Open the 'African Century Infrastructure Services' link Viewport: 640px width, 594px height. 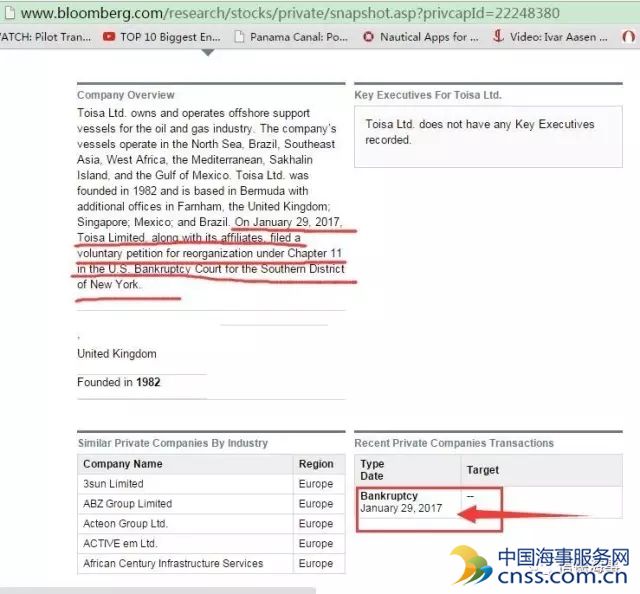tap(173, 563)
